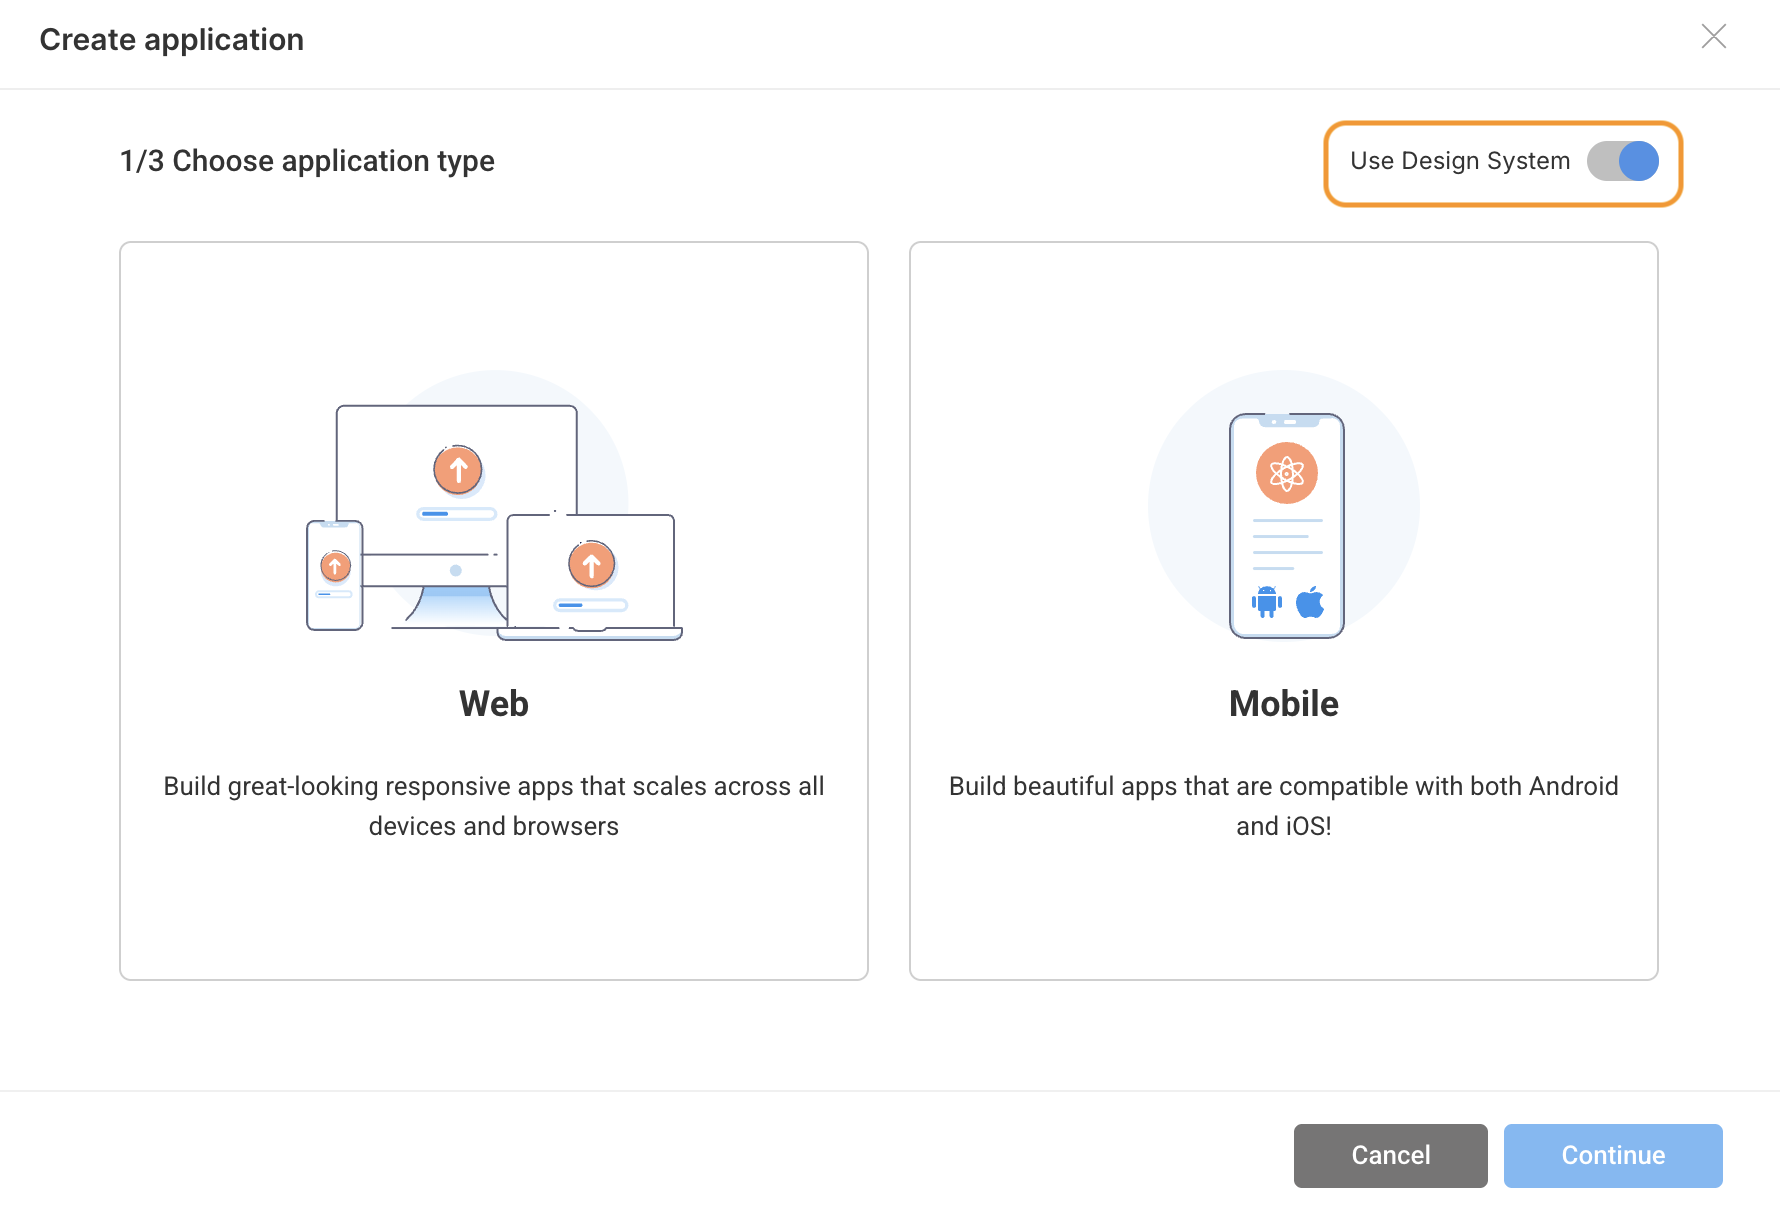Image resolution: width=1780 pixels, height=1212 pixels.
Task: Click the "Use Design System" label text
Action: click(x=1459, y=161)
